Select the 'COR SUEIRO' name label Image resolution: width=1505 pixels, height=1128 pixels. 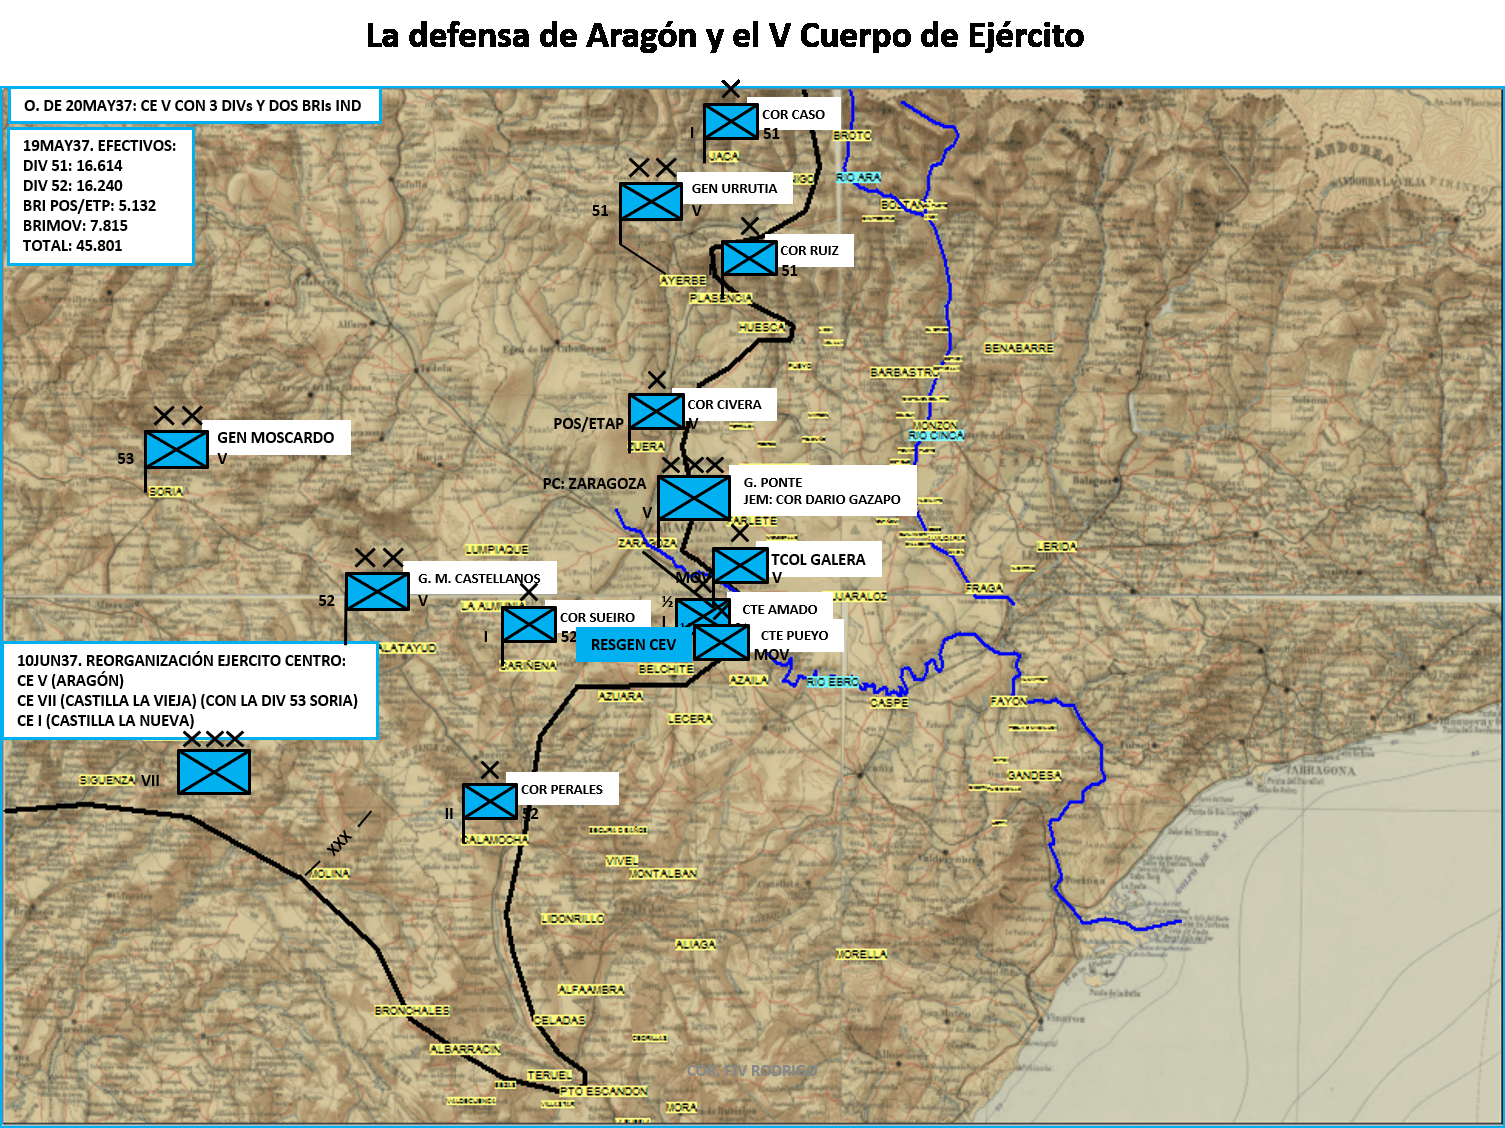click(598, 617)
